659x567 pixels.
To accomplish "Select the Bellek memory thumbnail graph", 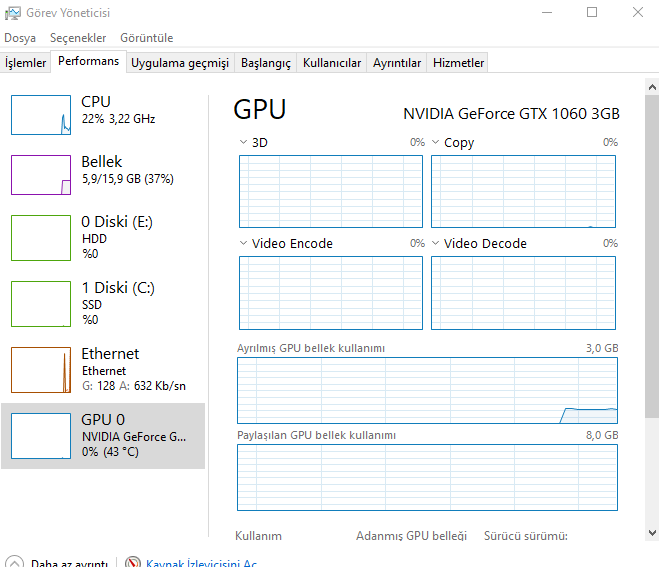I will point(41,175).
